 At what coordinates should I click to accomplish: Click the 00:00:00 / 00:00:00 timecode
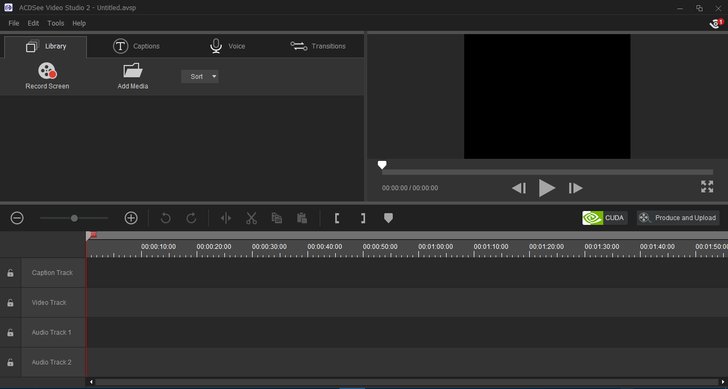pyautogui.click(x=410, y=188)
